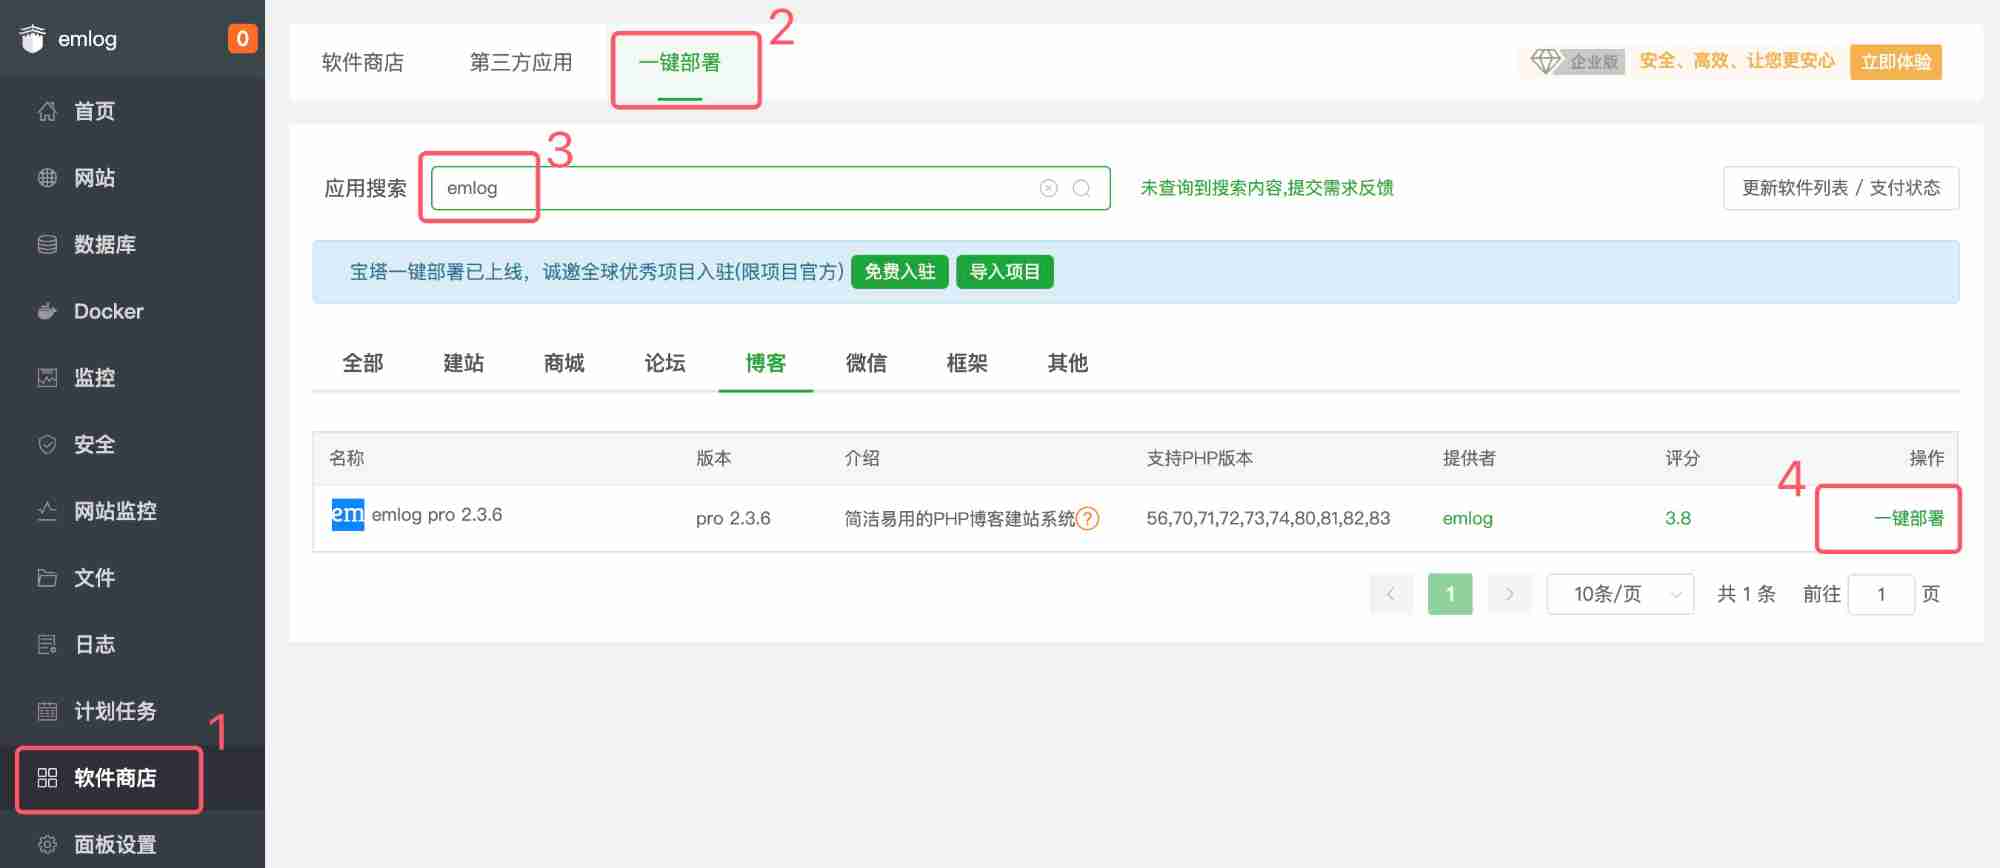
Task: Select the 论坛 category tab
Action: click(x=665, y=363)
